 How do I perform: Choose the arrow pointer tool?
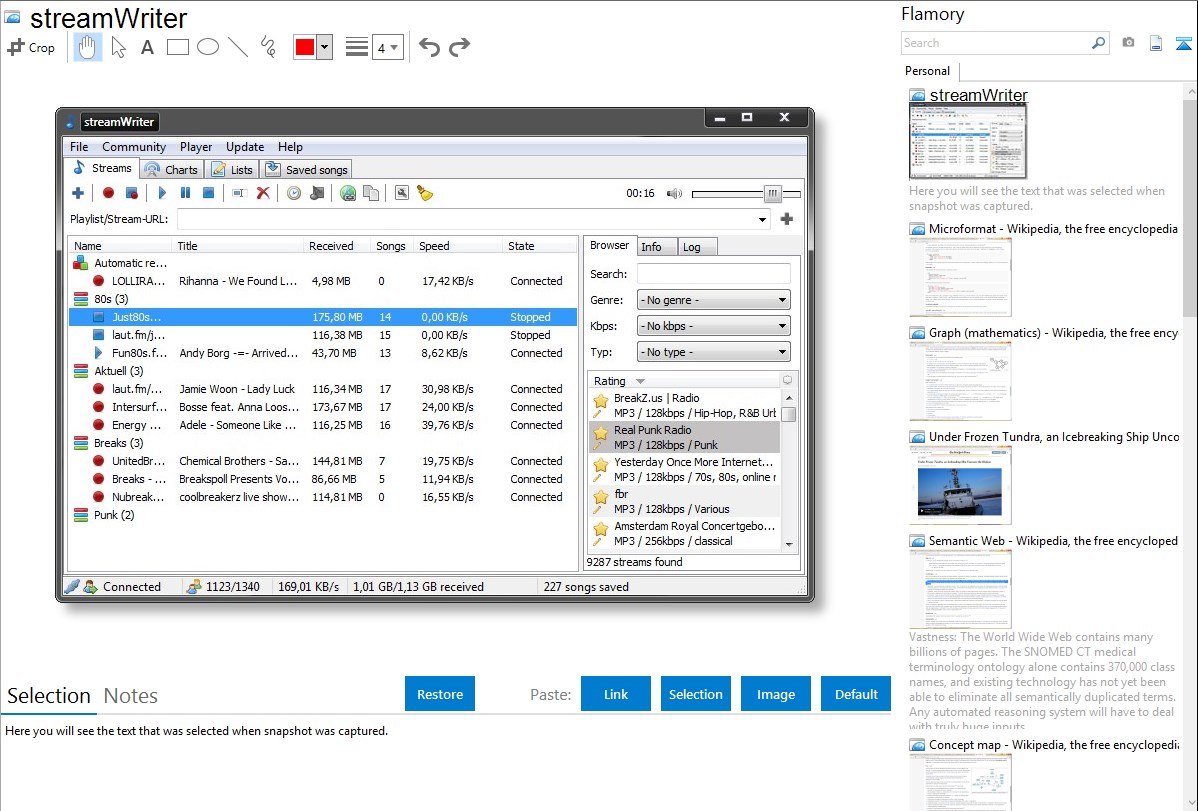click(118, 47)
